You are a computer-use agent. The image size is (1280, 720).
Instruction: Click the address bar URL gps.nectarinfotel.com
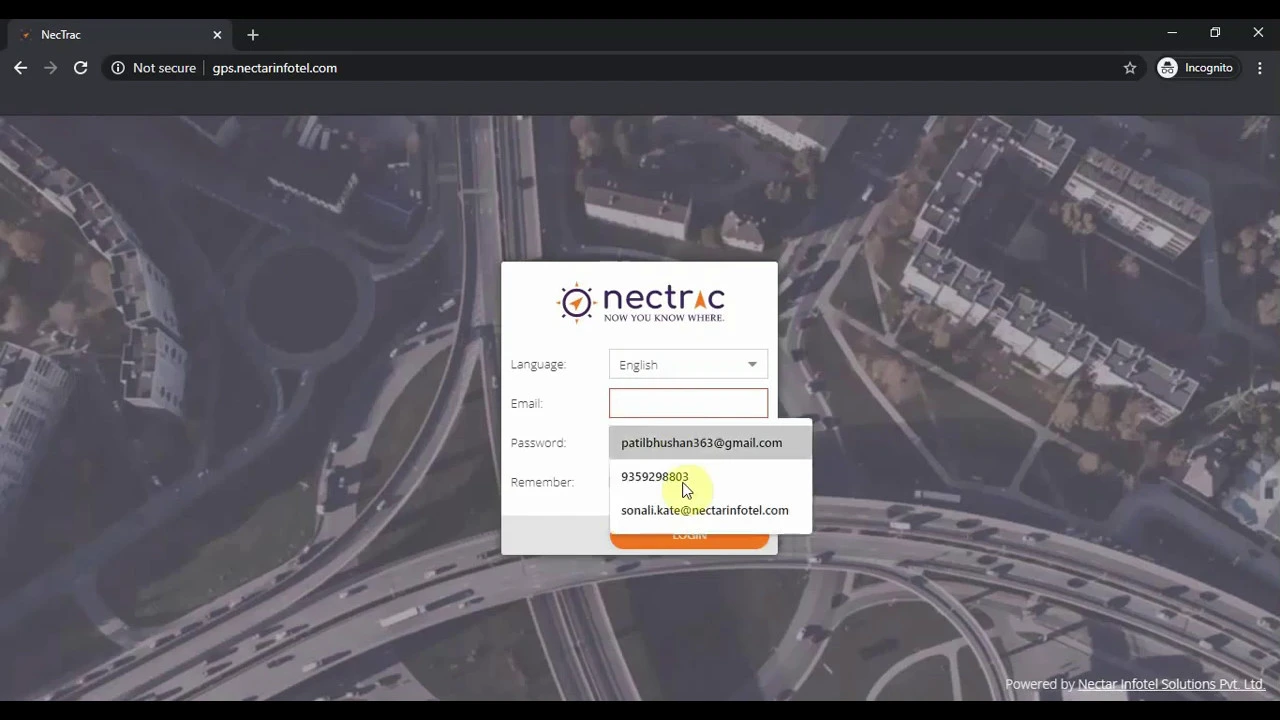(274, 68)
